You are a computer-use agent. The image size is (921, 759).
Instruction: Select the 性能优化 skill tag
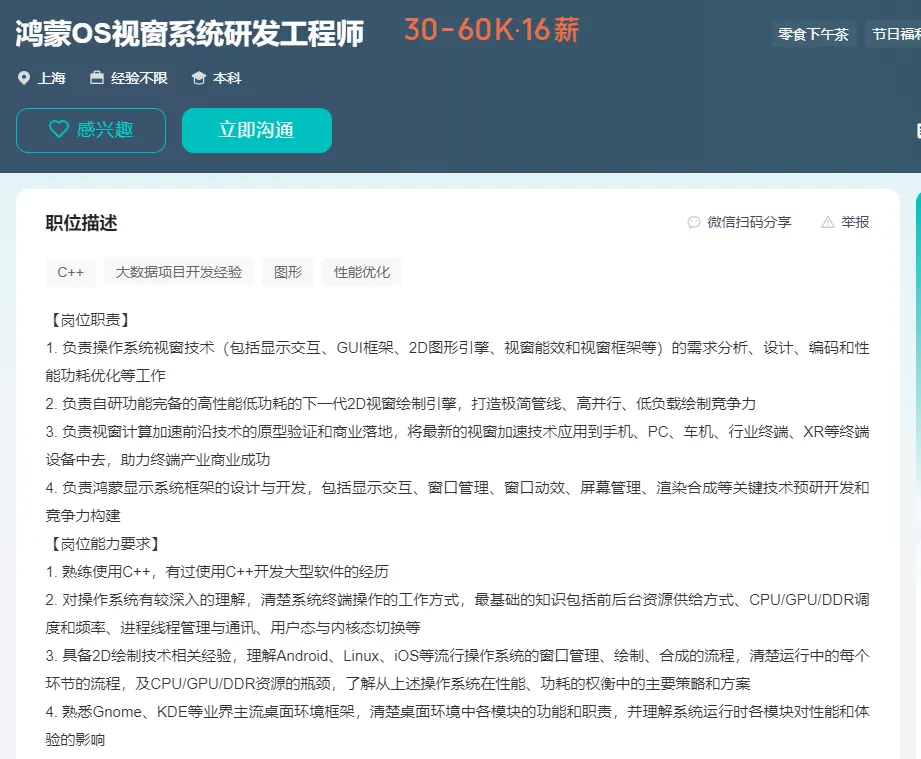click(x=362, y=272)
